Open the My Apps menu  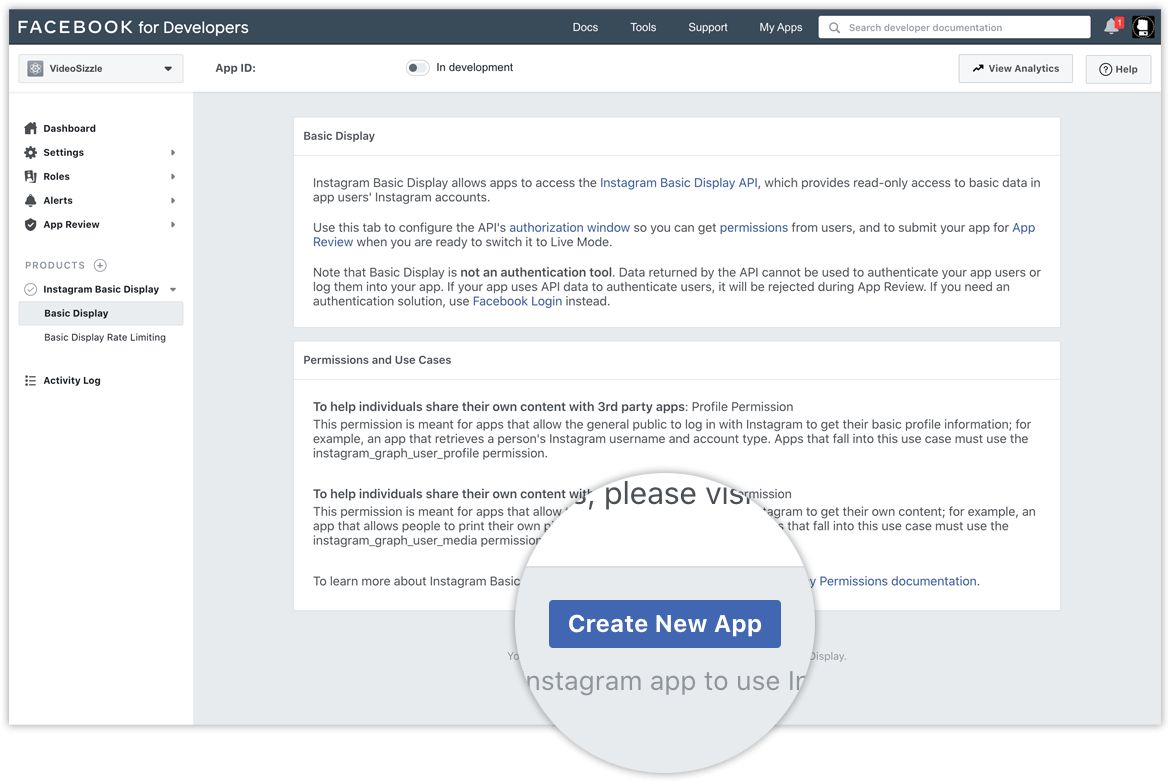point(781,27)
